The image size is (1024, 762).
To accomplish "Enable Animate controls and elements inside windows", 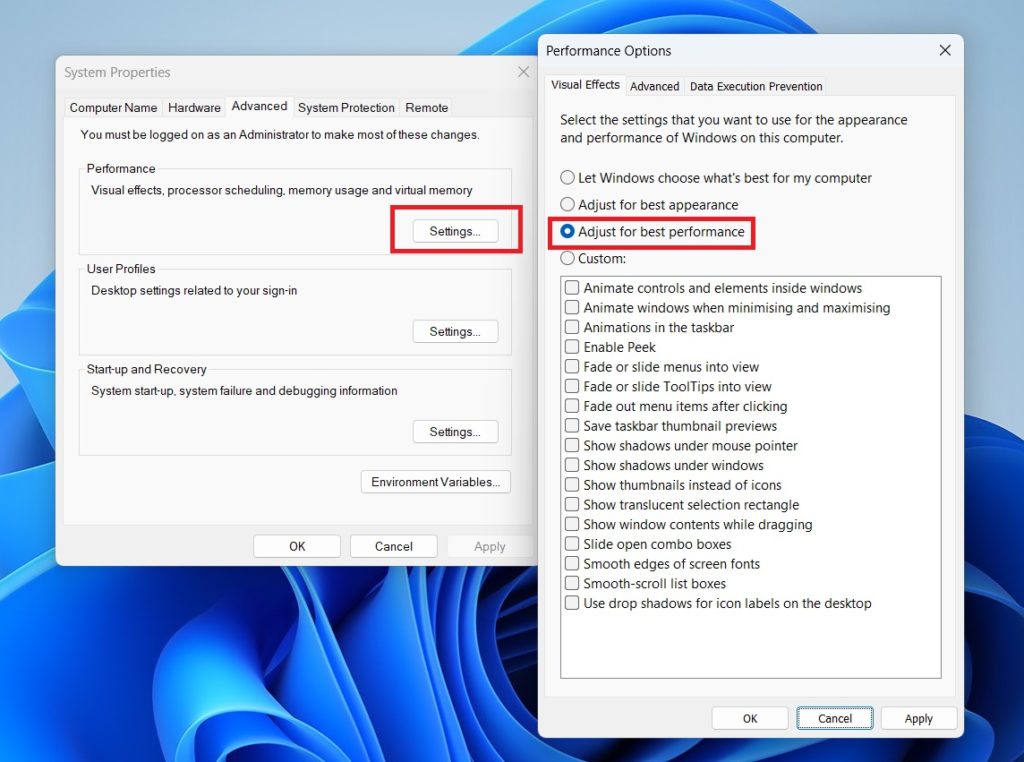I will tap(572, 287).
